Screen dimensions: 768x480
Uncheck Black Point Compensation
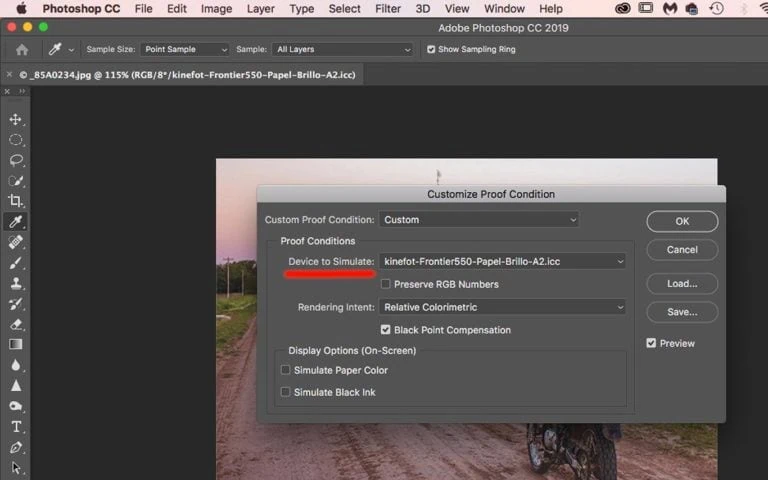386,330
